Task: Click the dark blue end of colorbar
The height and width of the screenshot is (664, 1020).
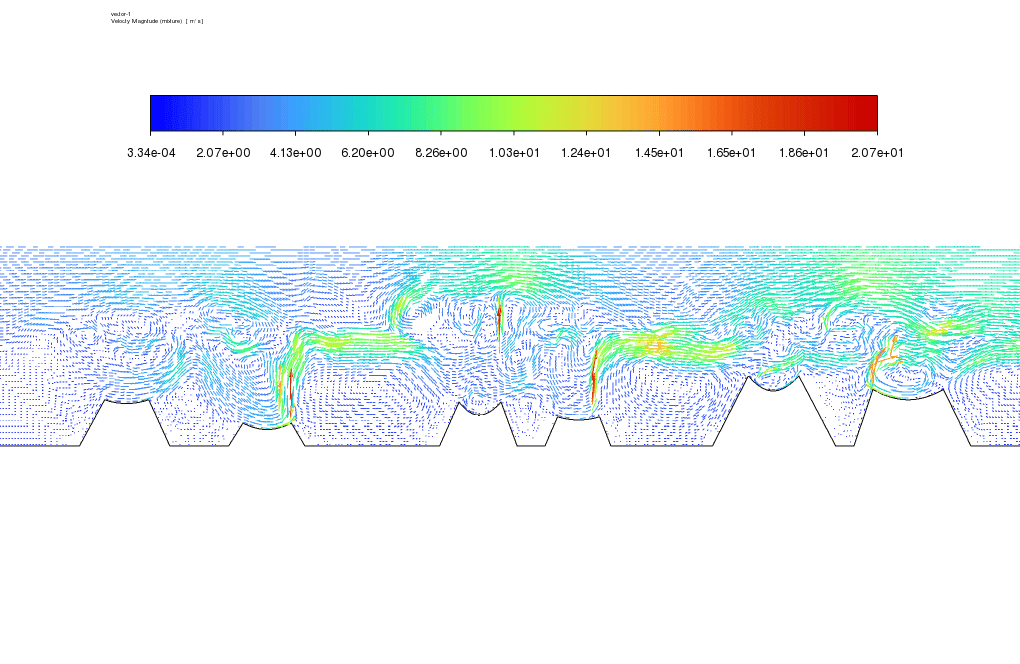Action: tap(160, 113)
